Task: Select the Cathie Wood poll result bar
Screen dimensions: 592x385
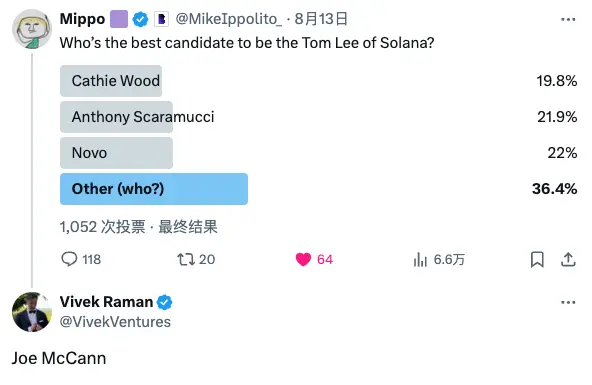Action: pos(111,81)
